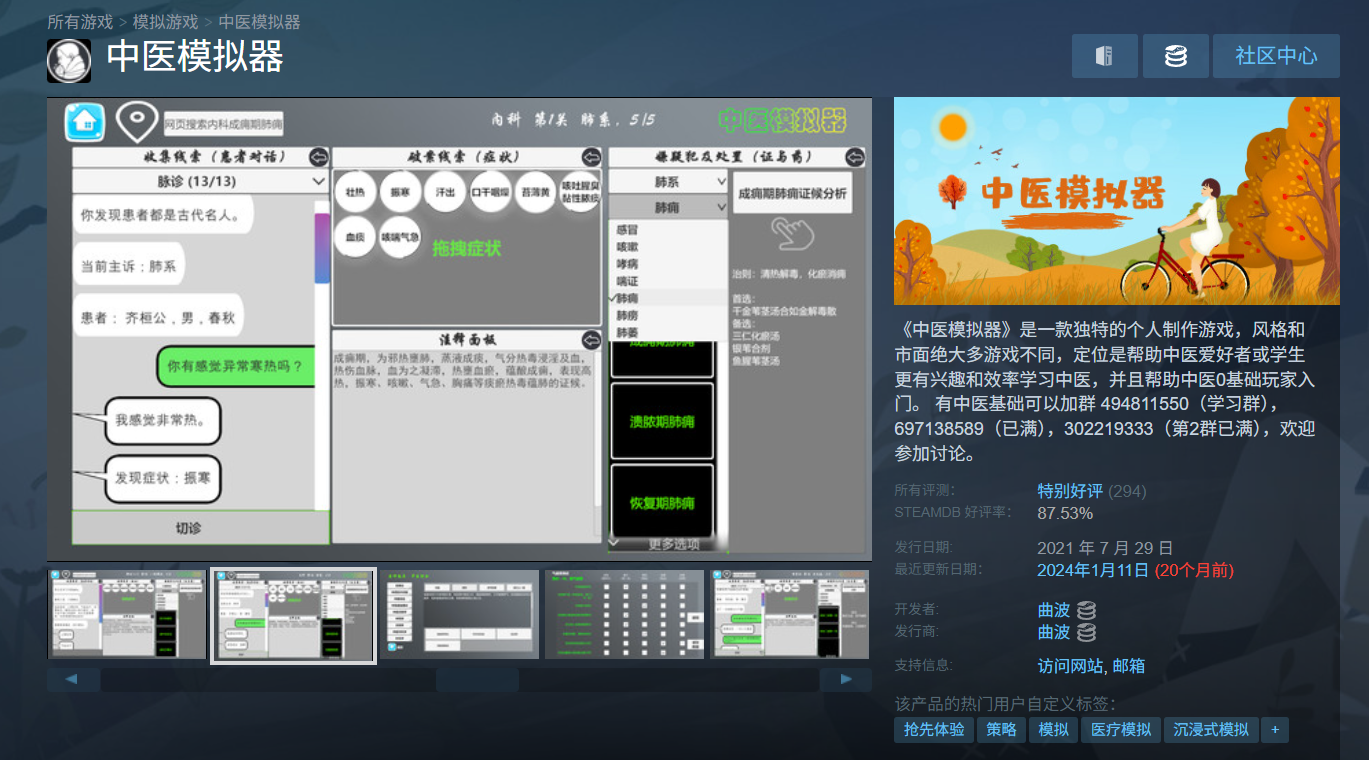
Task: Click back arrow on 嫌疑犯及处置 panel header
Action: pos(855,157)
